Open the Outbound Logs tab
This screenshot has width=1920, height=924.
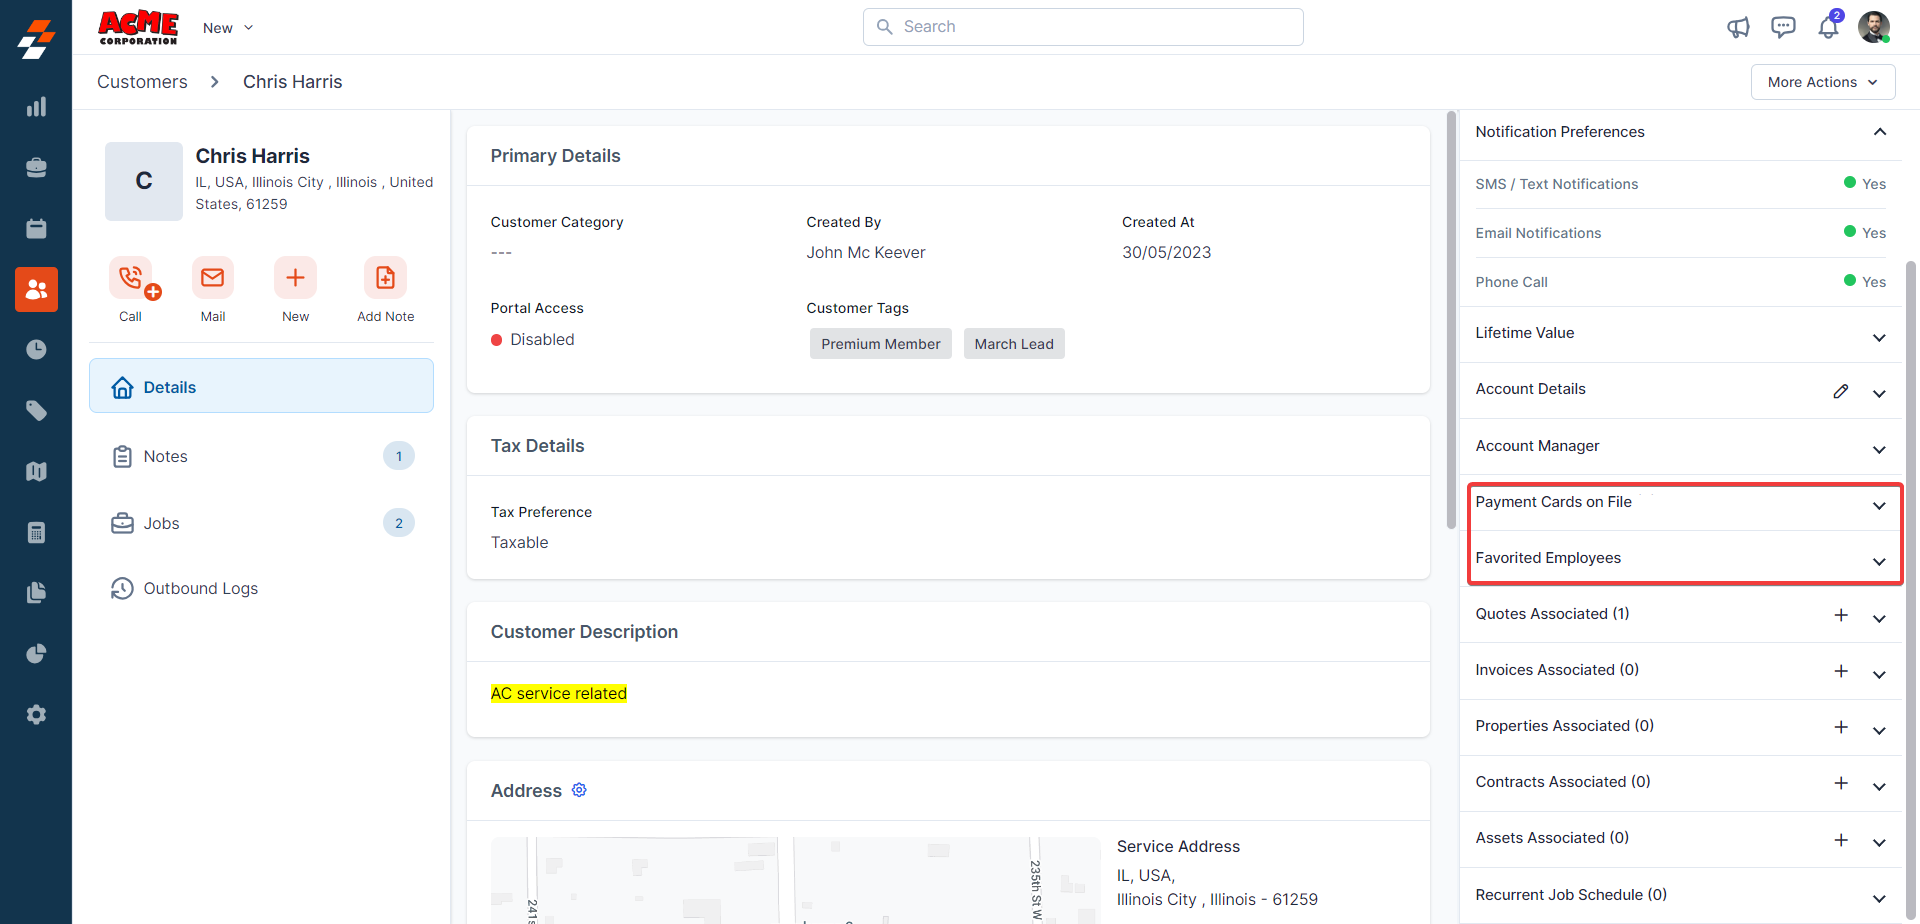(x=200, y=588)
